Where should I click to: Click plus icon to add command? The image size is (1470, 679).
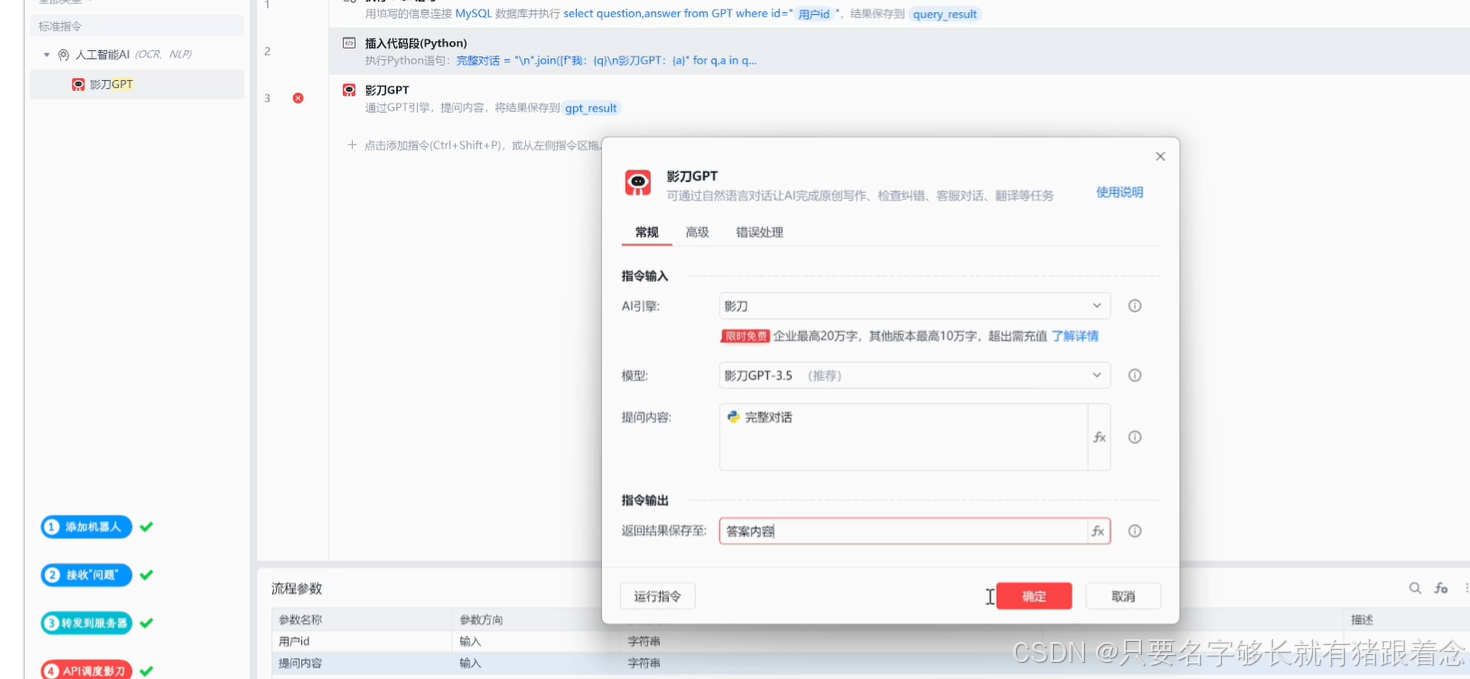(352, 145)
